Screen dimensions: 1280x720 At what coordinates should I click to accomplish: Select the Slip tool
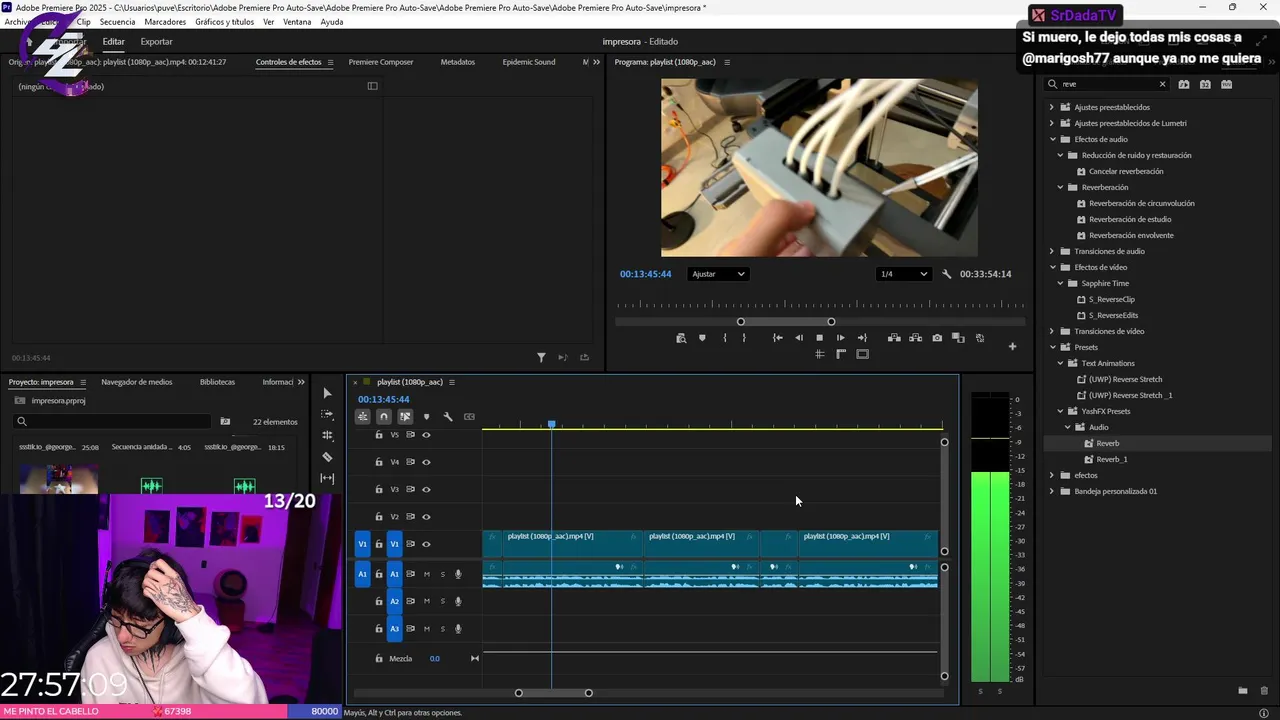point(327,478)
